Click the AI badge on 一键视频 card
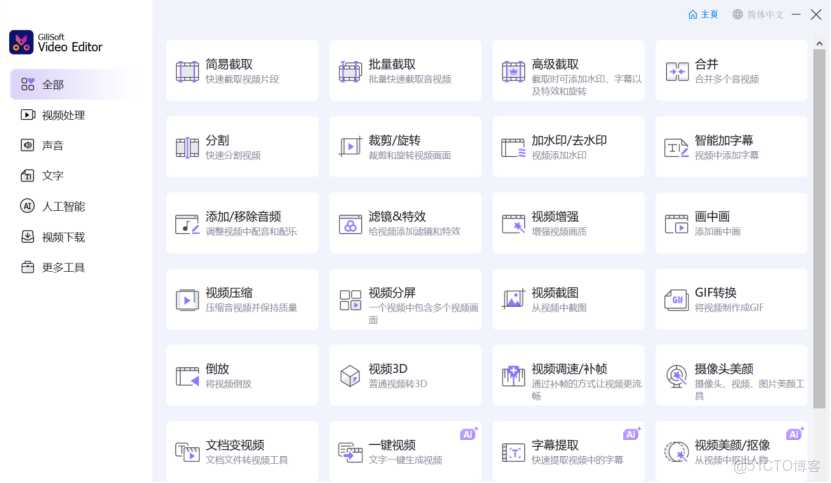 [469, 434]
